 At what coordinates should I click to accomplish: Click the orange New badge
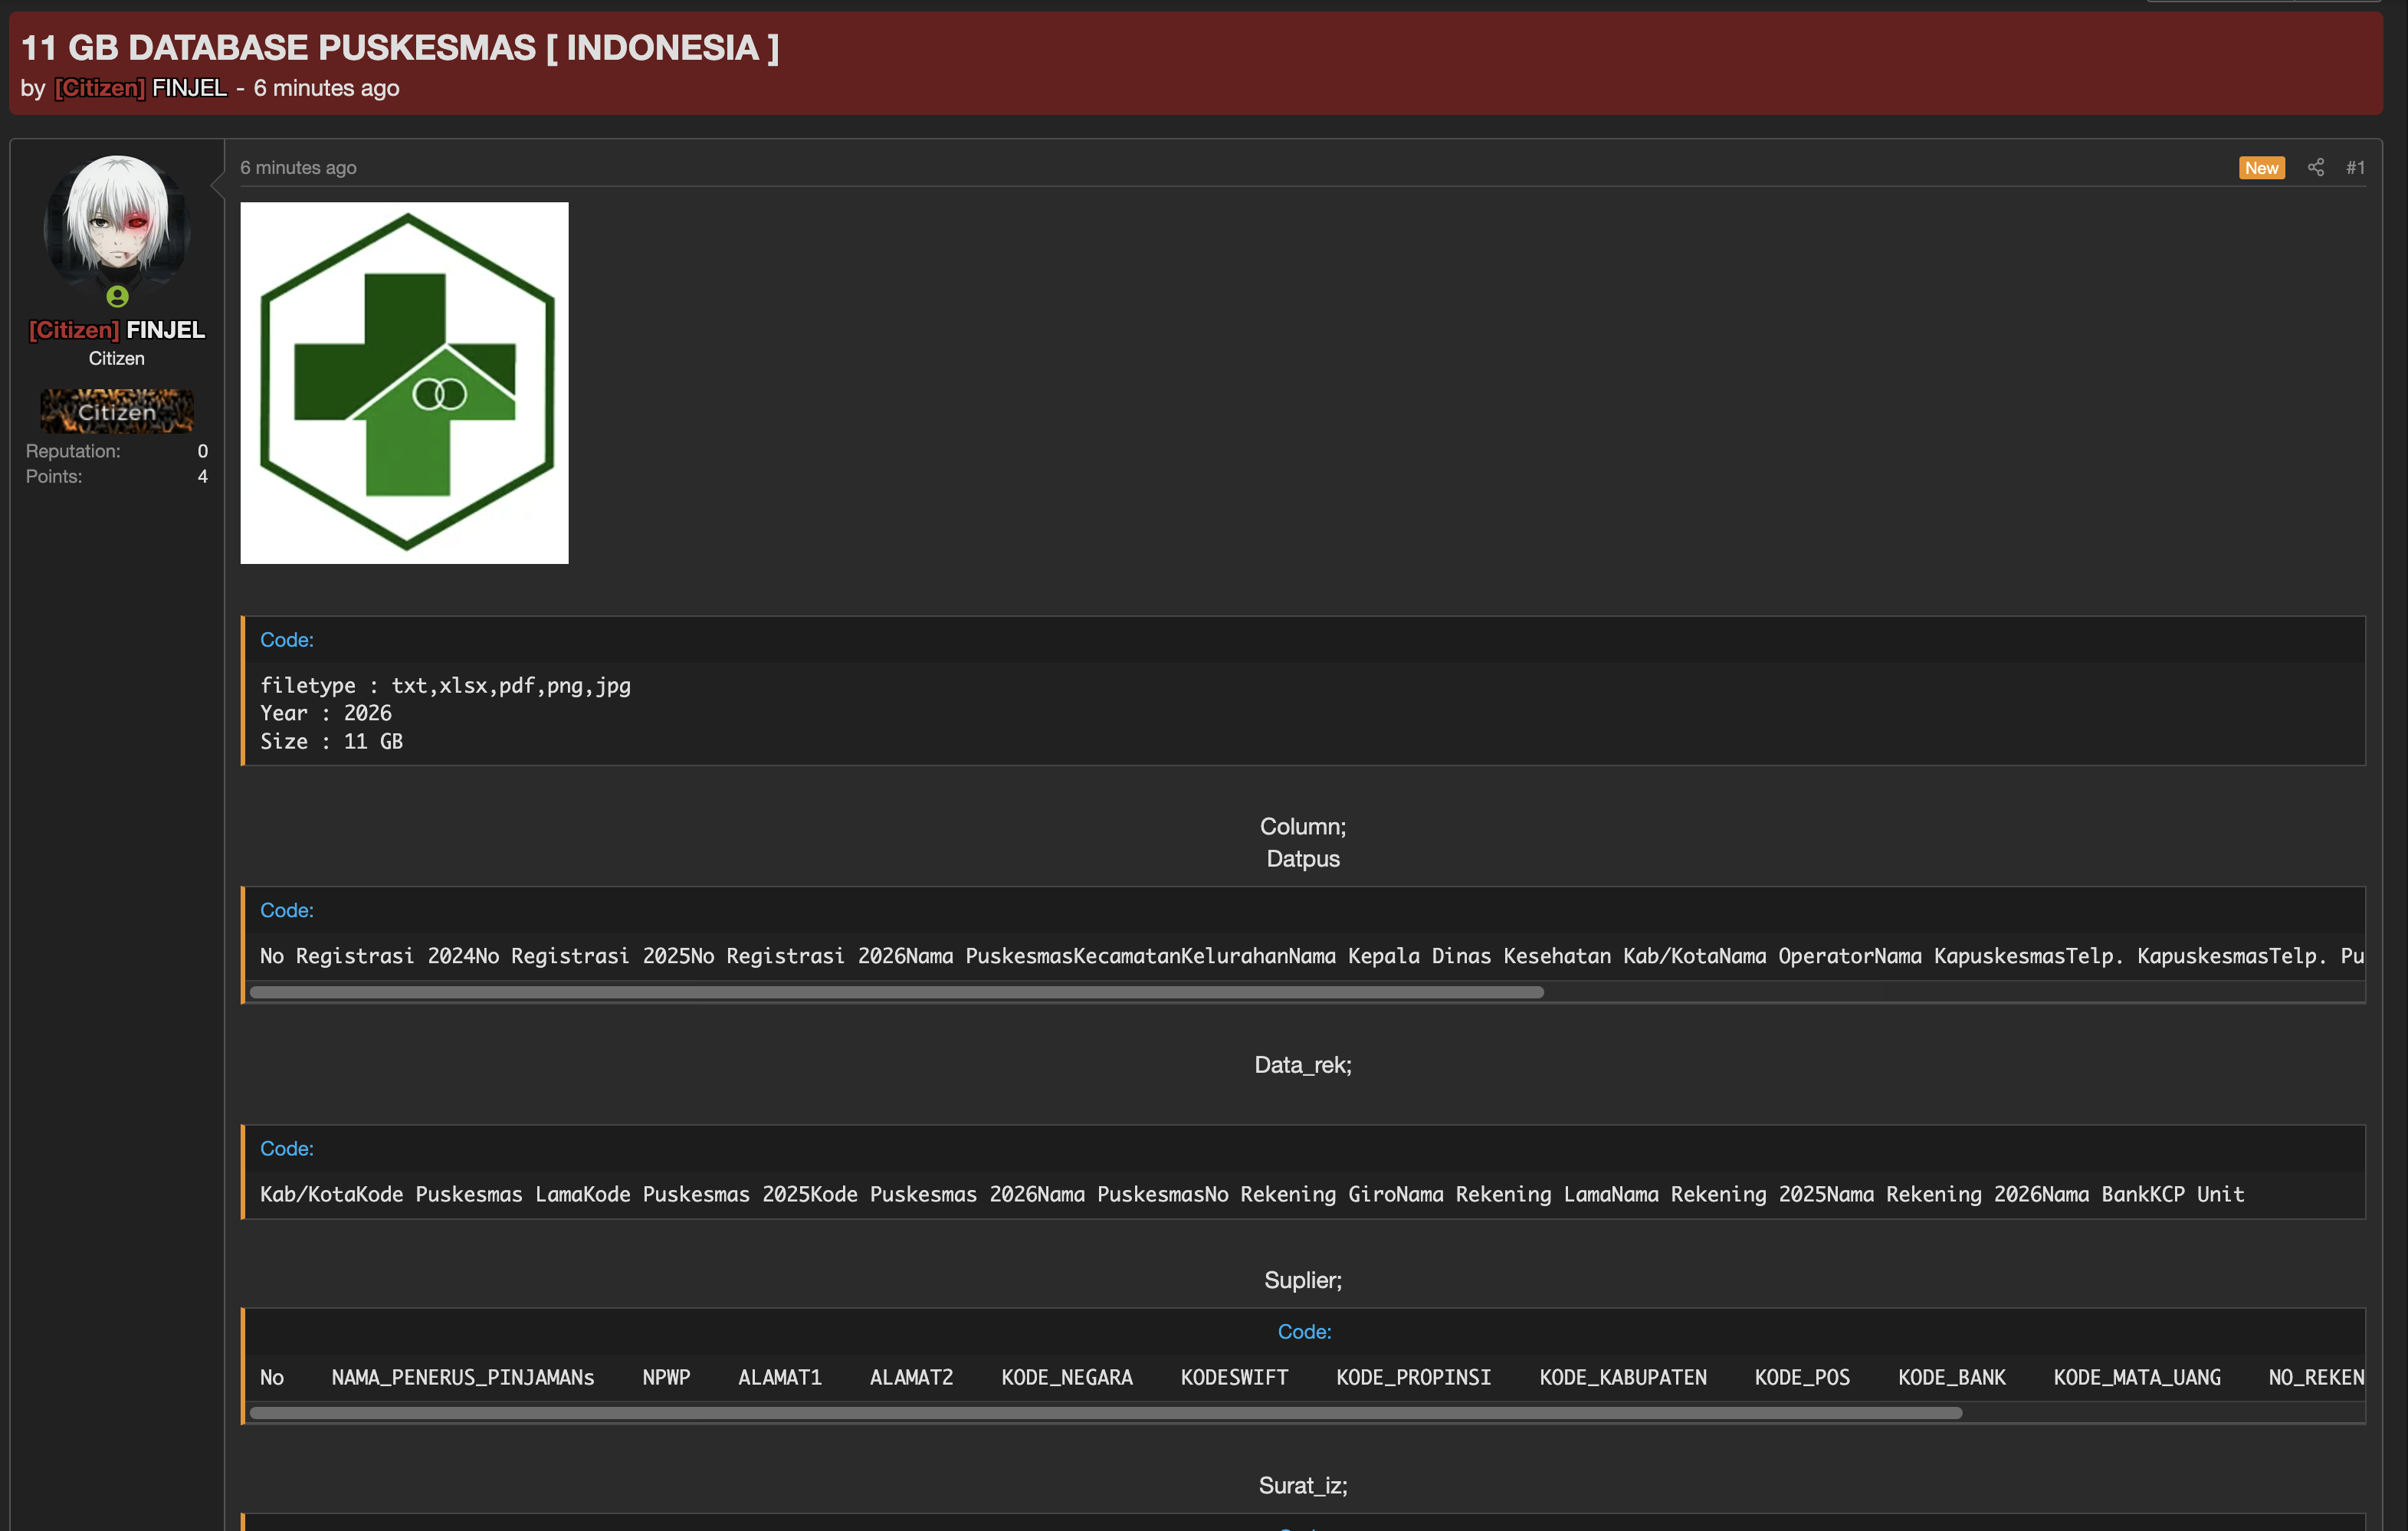[x=2261, y=168]
